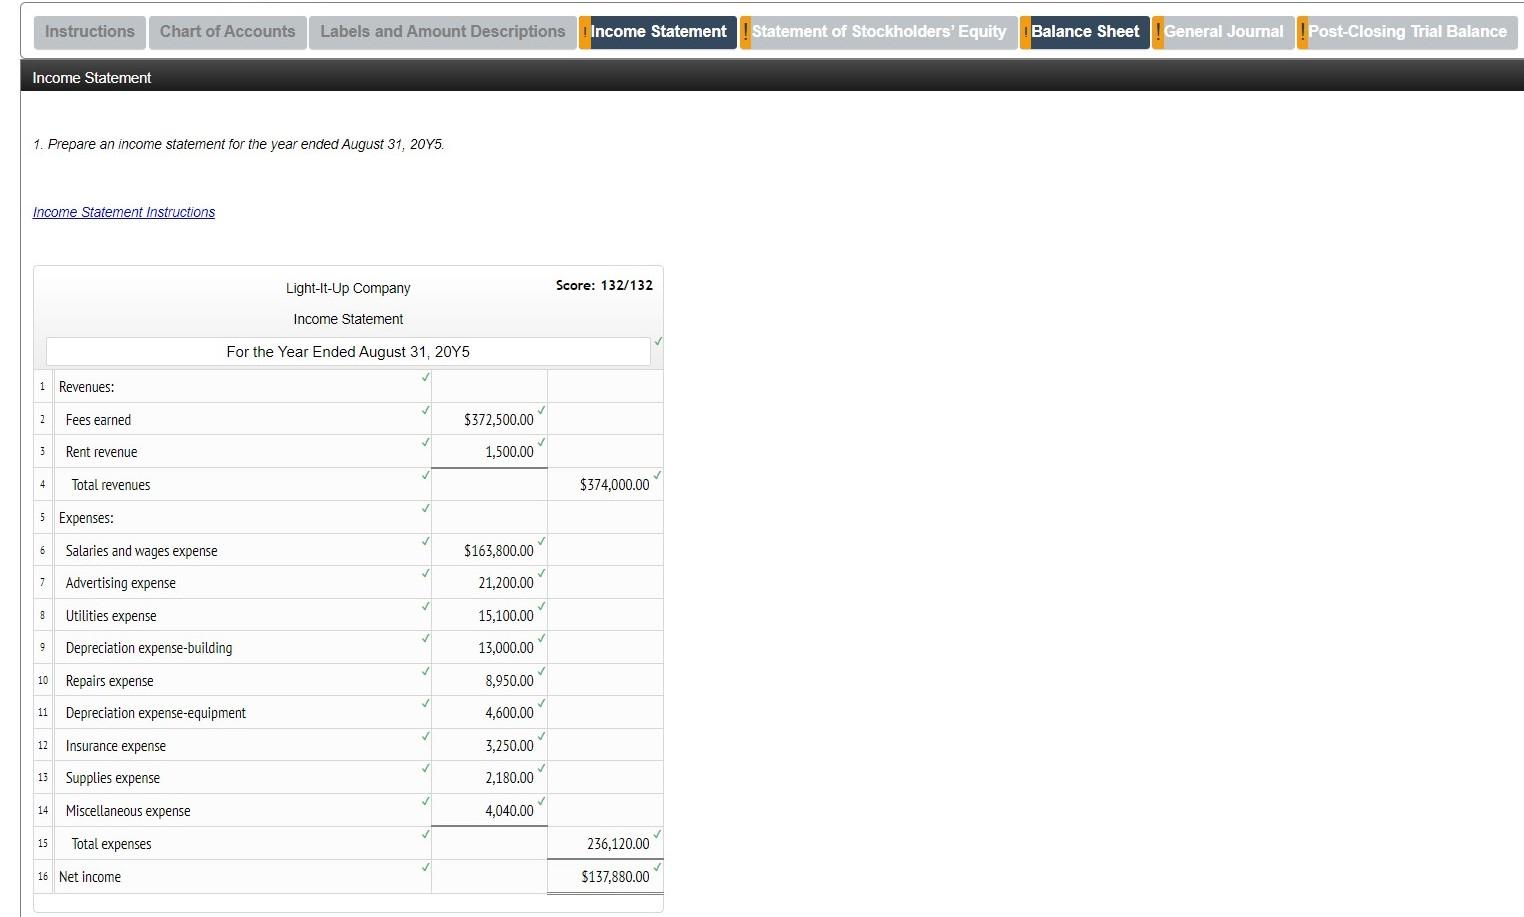Click the exclamation icon on Balance Sheet tab
Viewport: 1524px width, 917px height.
(x=1025, y=32)
